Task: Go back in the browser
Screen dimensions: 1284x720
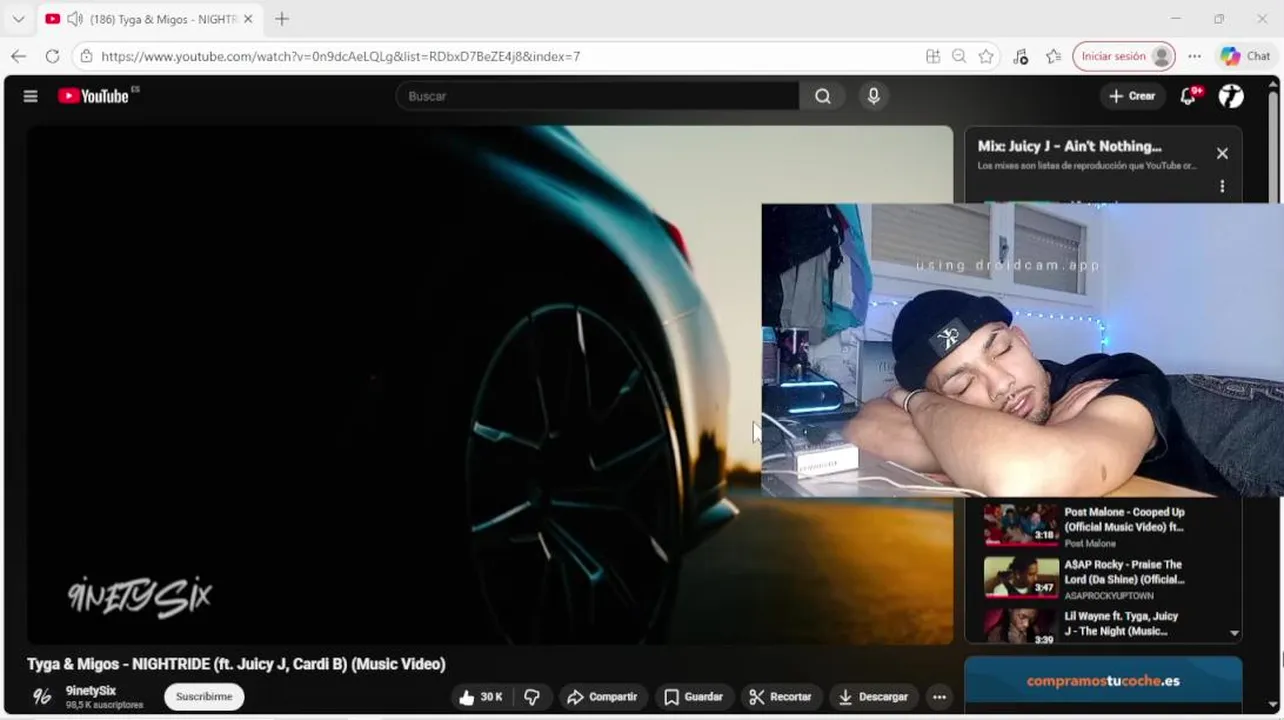Action: [18, 56]
